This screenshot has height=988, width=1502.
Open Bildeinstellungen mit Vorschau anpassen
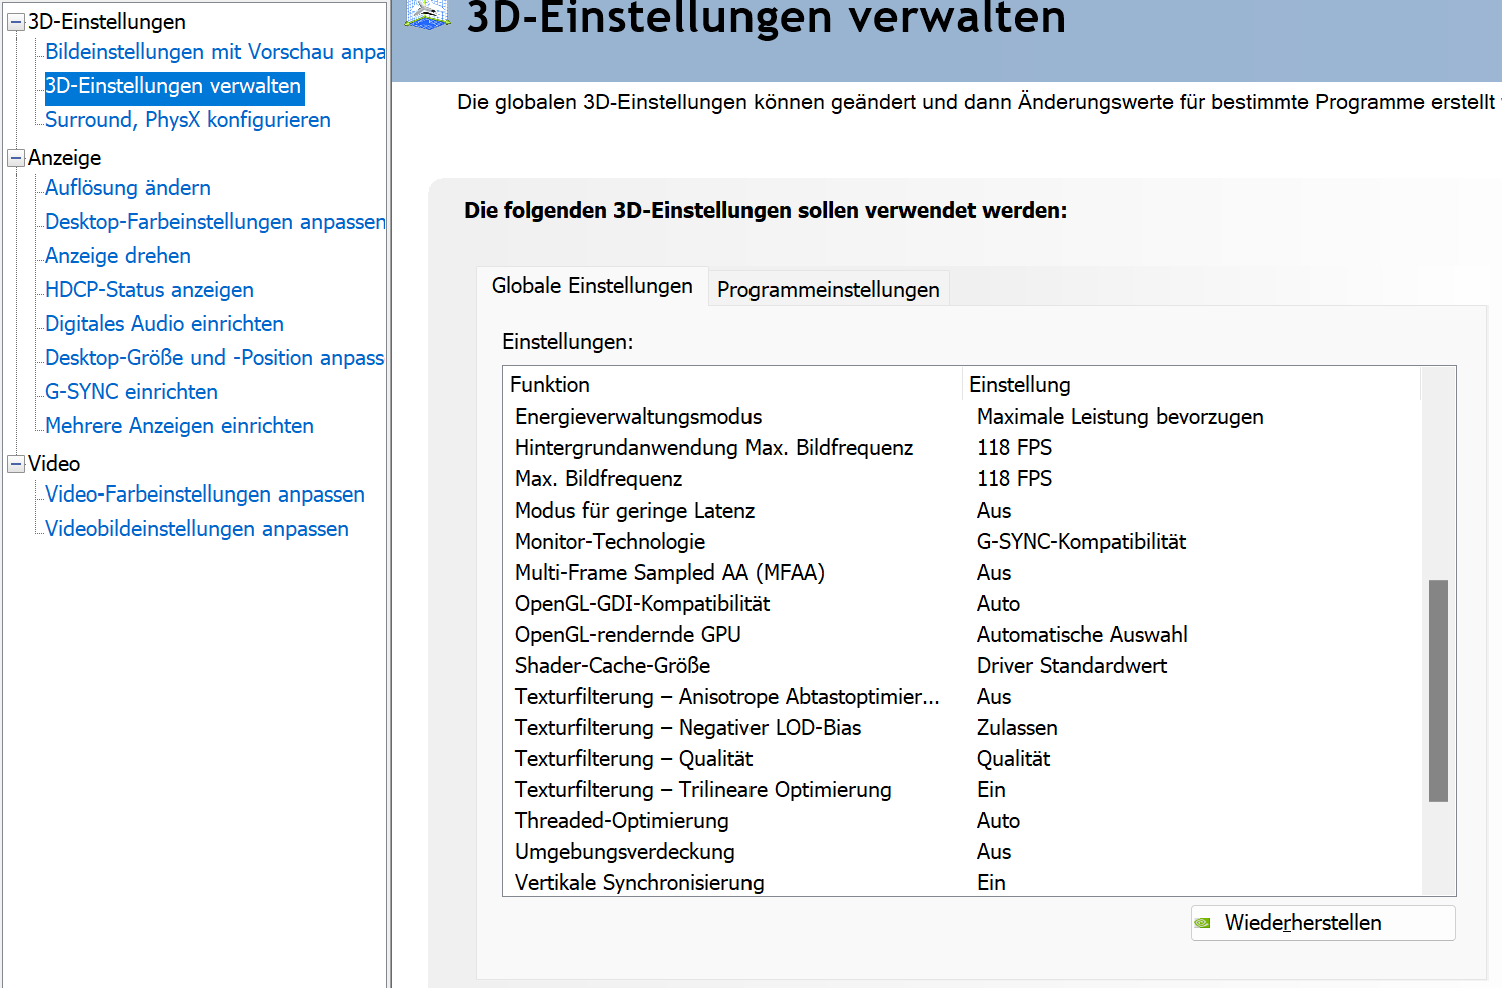215,52
